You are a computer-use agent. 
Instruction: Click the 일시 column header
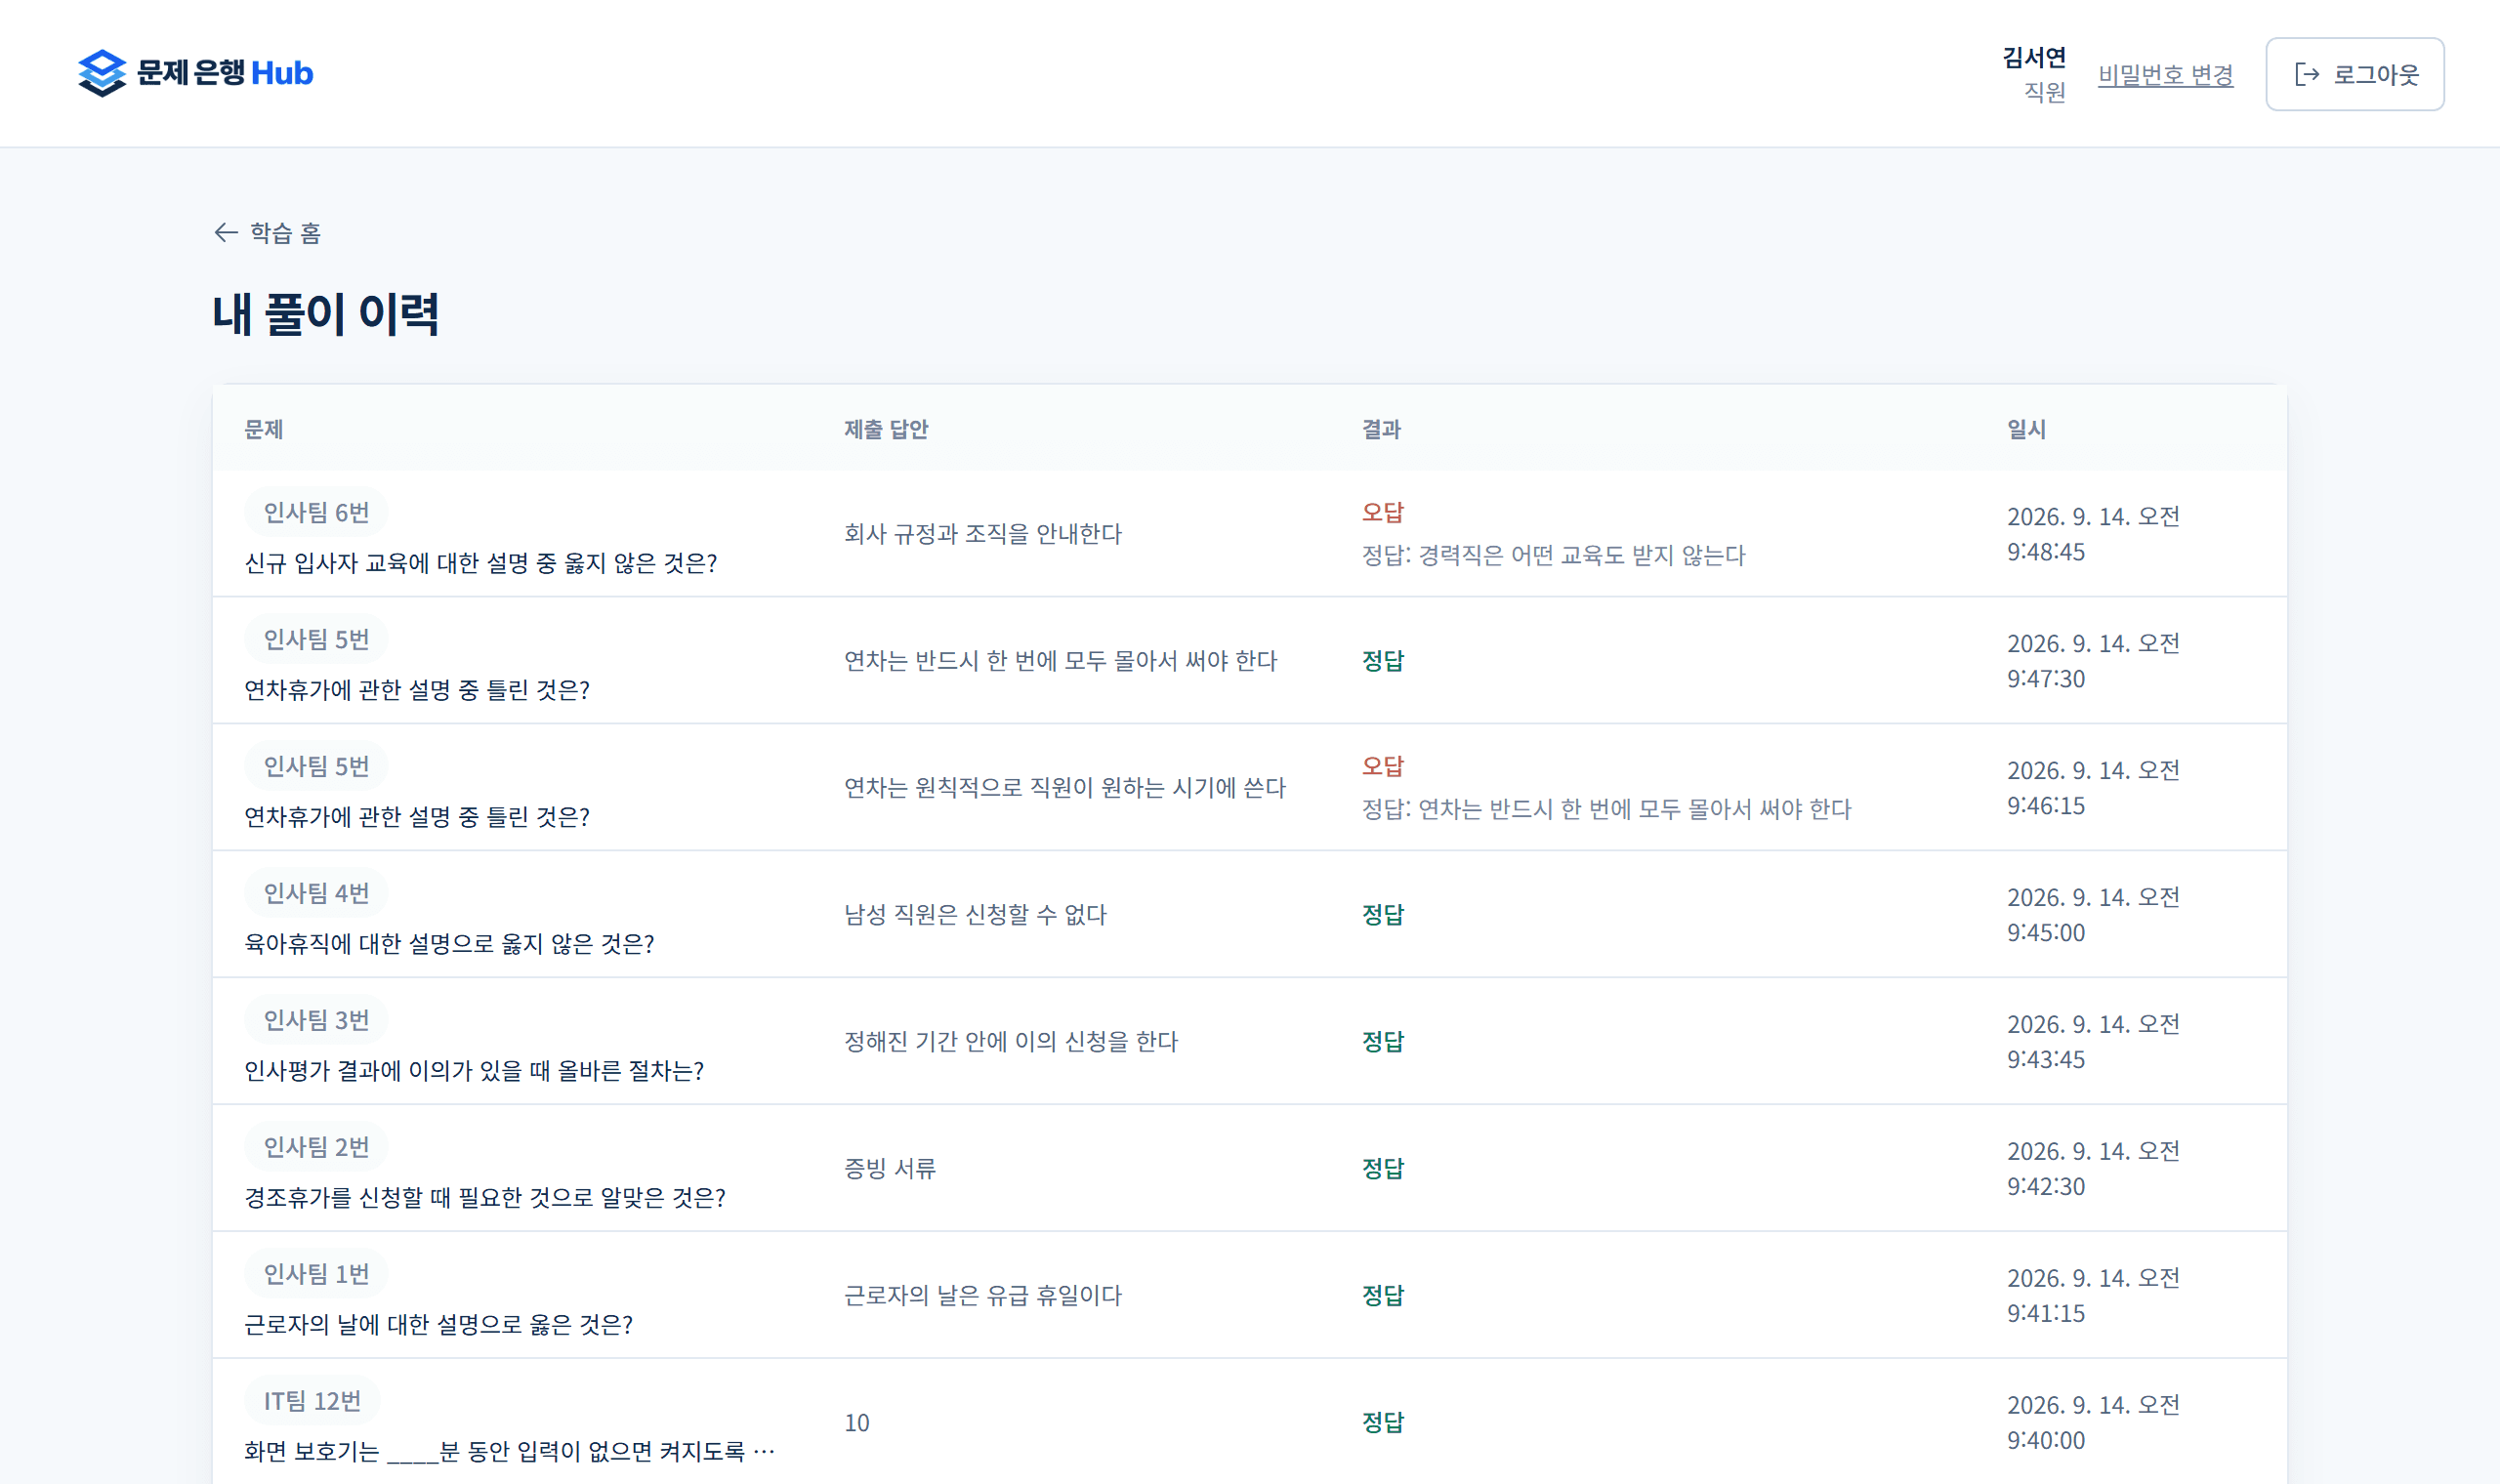pos(2026,429)
